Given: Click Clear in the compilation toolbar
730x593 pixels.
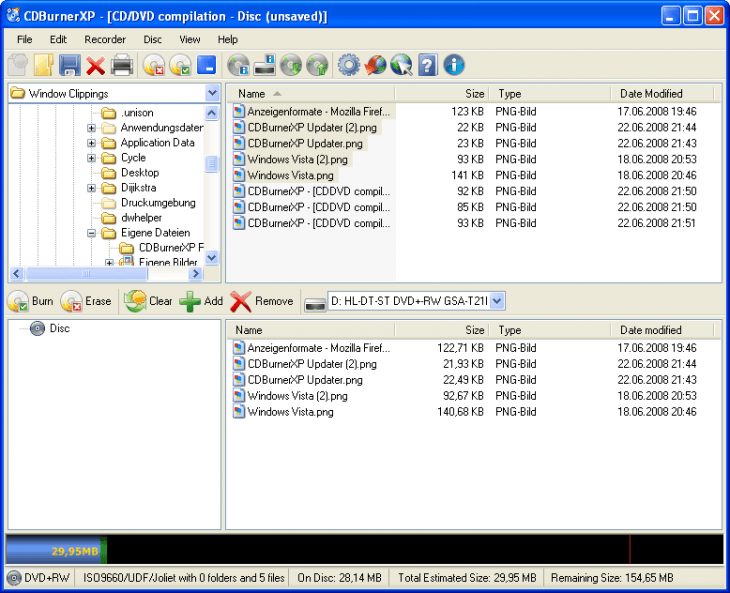Looking at the screenshot, I should (148, 301).
